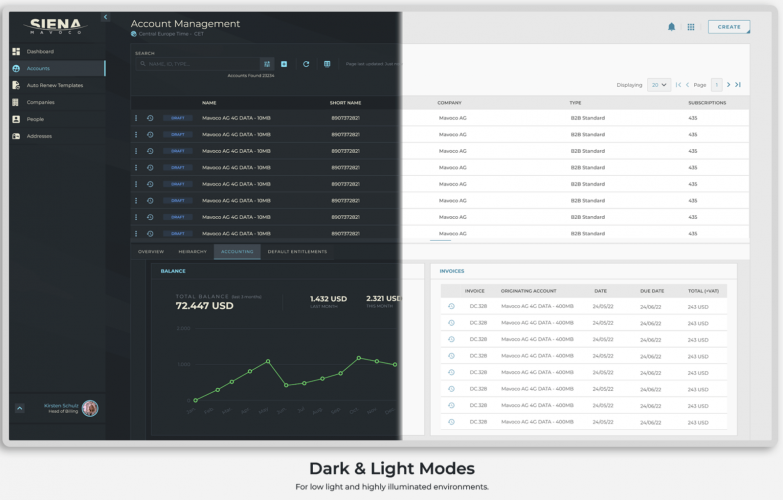Select the ACCOUNTING tab
The width and height of the screenshot is (783, 500).
237,252
